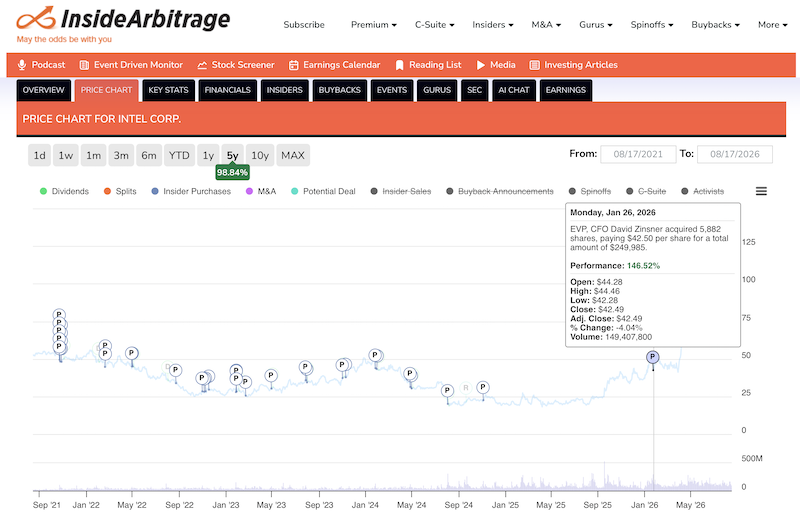Click the P marker near May '22
The width and height of the screenshot is (800, 517).
pyautogui.click(x=132, y=353)
